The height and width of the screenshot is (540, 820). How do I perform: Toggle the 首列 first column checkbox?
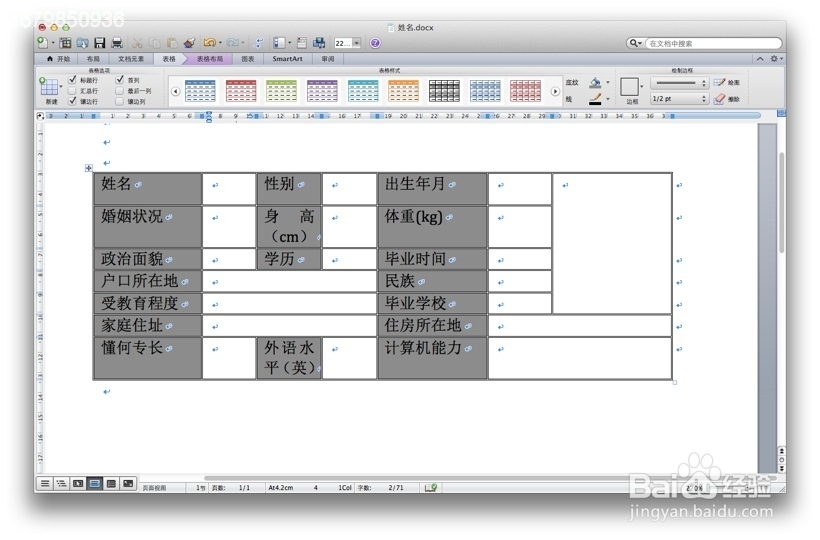[x=120, y=80]
